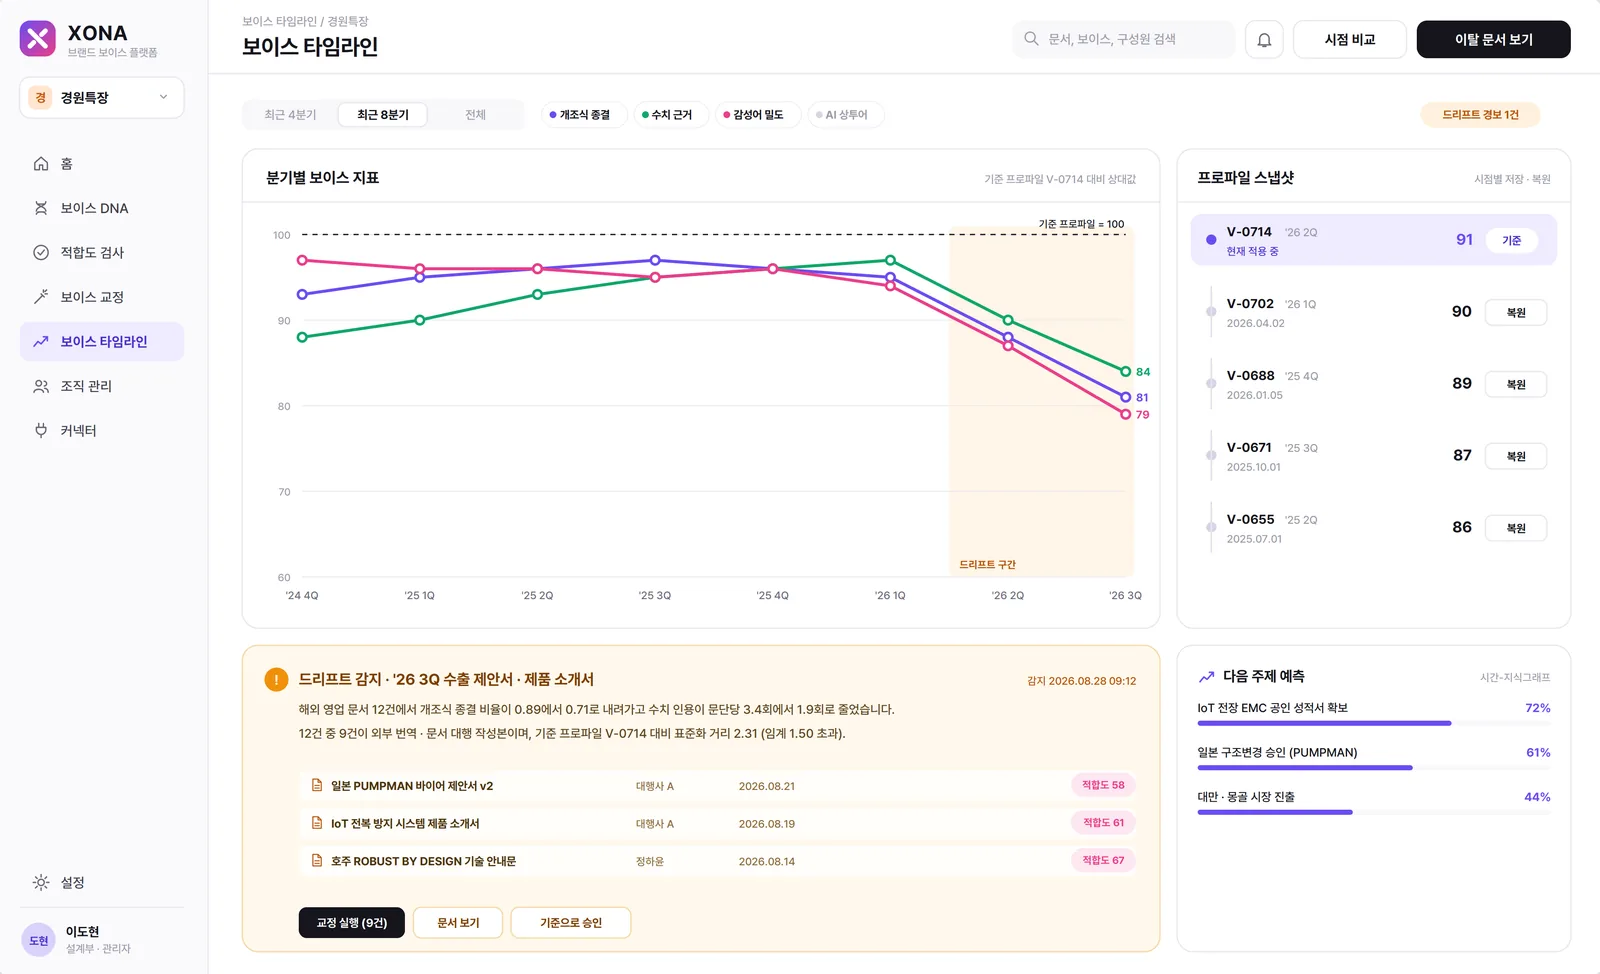The image size is (1600, 974).
Task: Click 기준으로 승인 button
Action: (571, 923)
